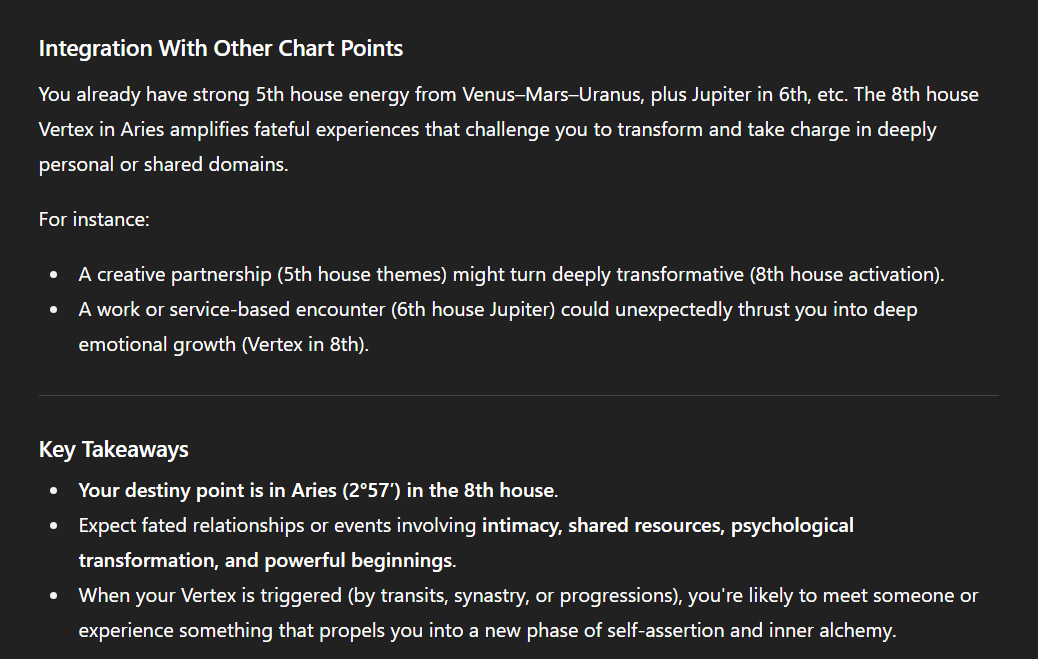Click the bold "intimacy, shared resources, psychological" text
1038x659 pixels.
coord(667,525)
